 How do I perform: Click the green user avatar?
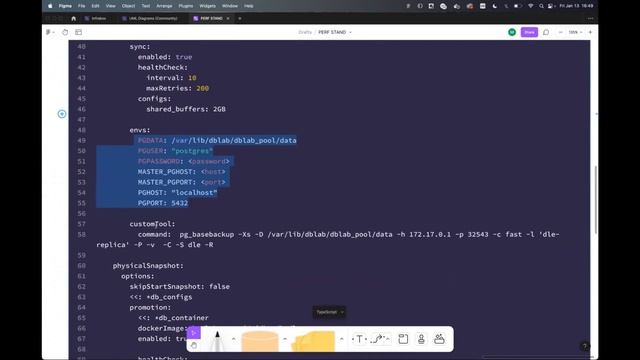512,32
